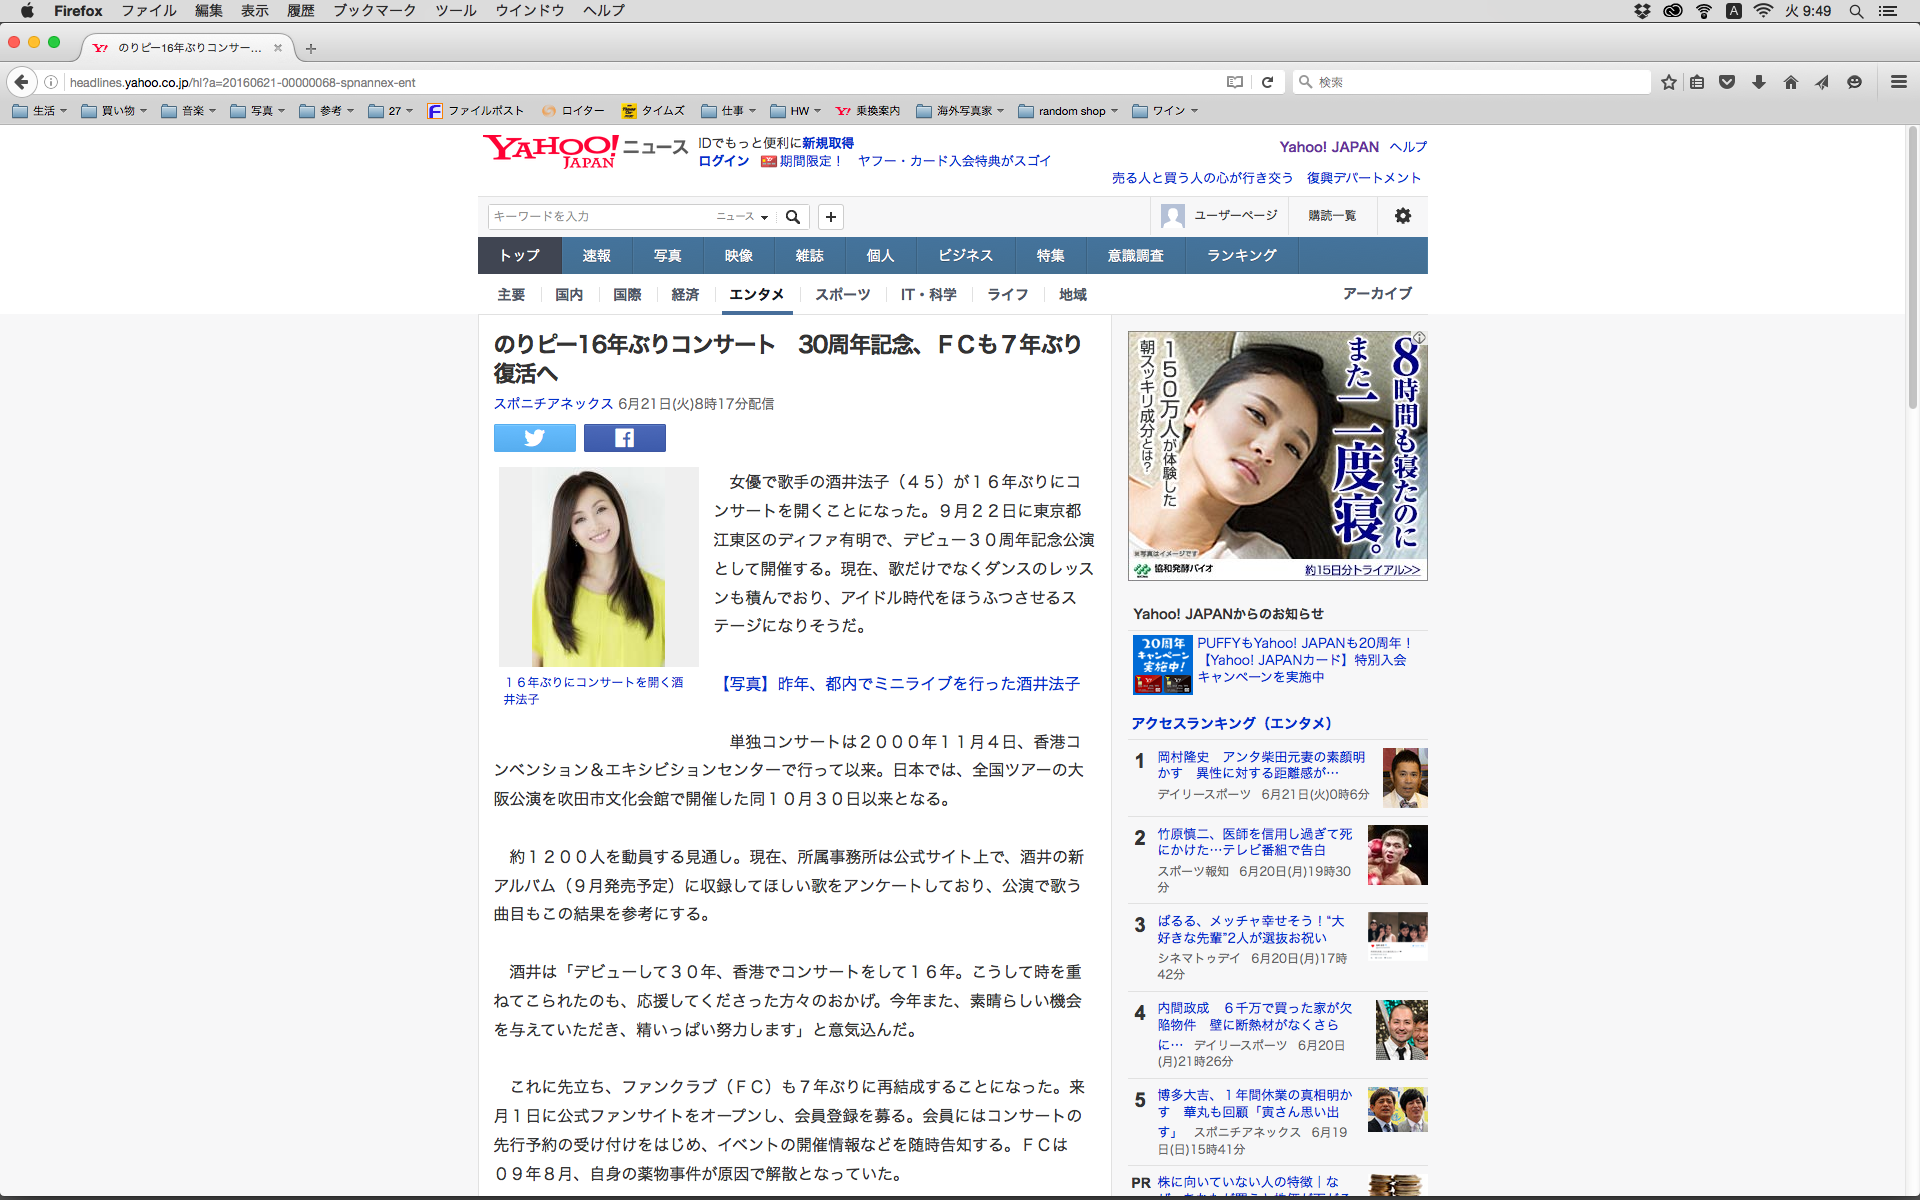Image resolution: width=1920 pixels, height=1200 pixels.
Task: Open the downloads arrow icon
Action: tap(1758, 82)
